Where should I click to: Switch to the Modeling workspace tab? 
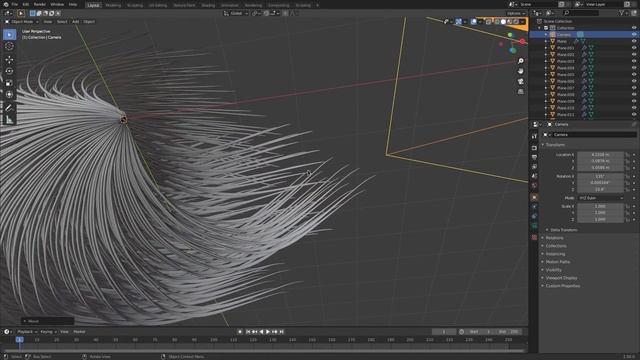[x=113, y=5]
